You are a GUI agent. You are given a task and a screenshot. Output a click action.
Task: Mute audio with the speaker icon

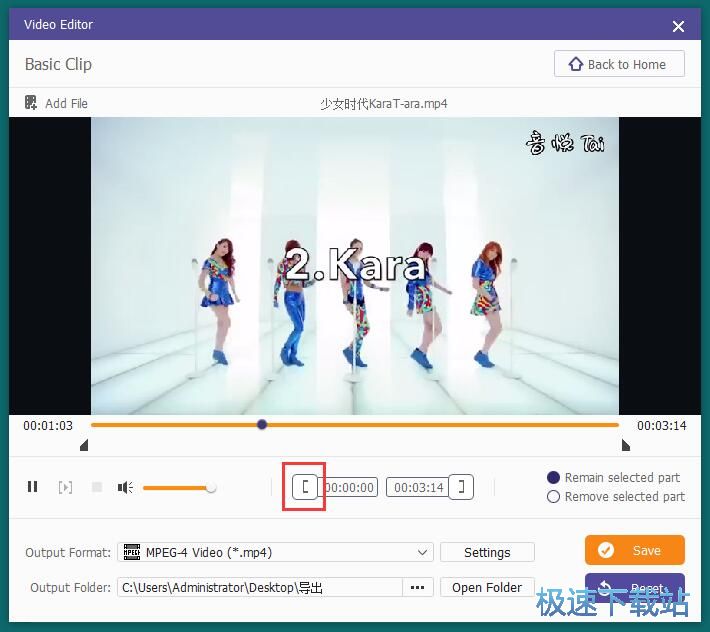[x=125, y=487]
